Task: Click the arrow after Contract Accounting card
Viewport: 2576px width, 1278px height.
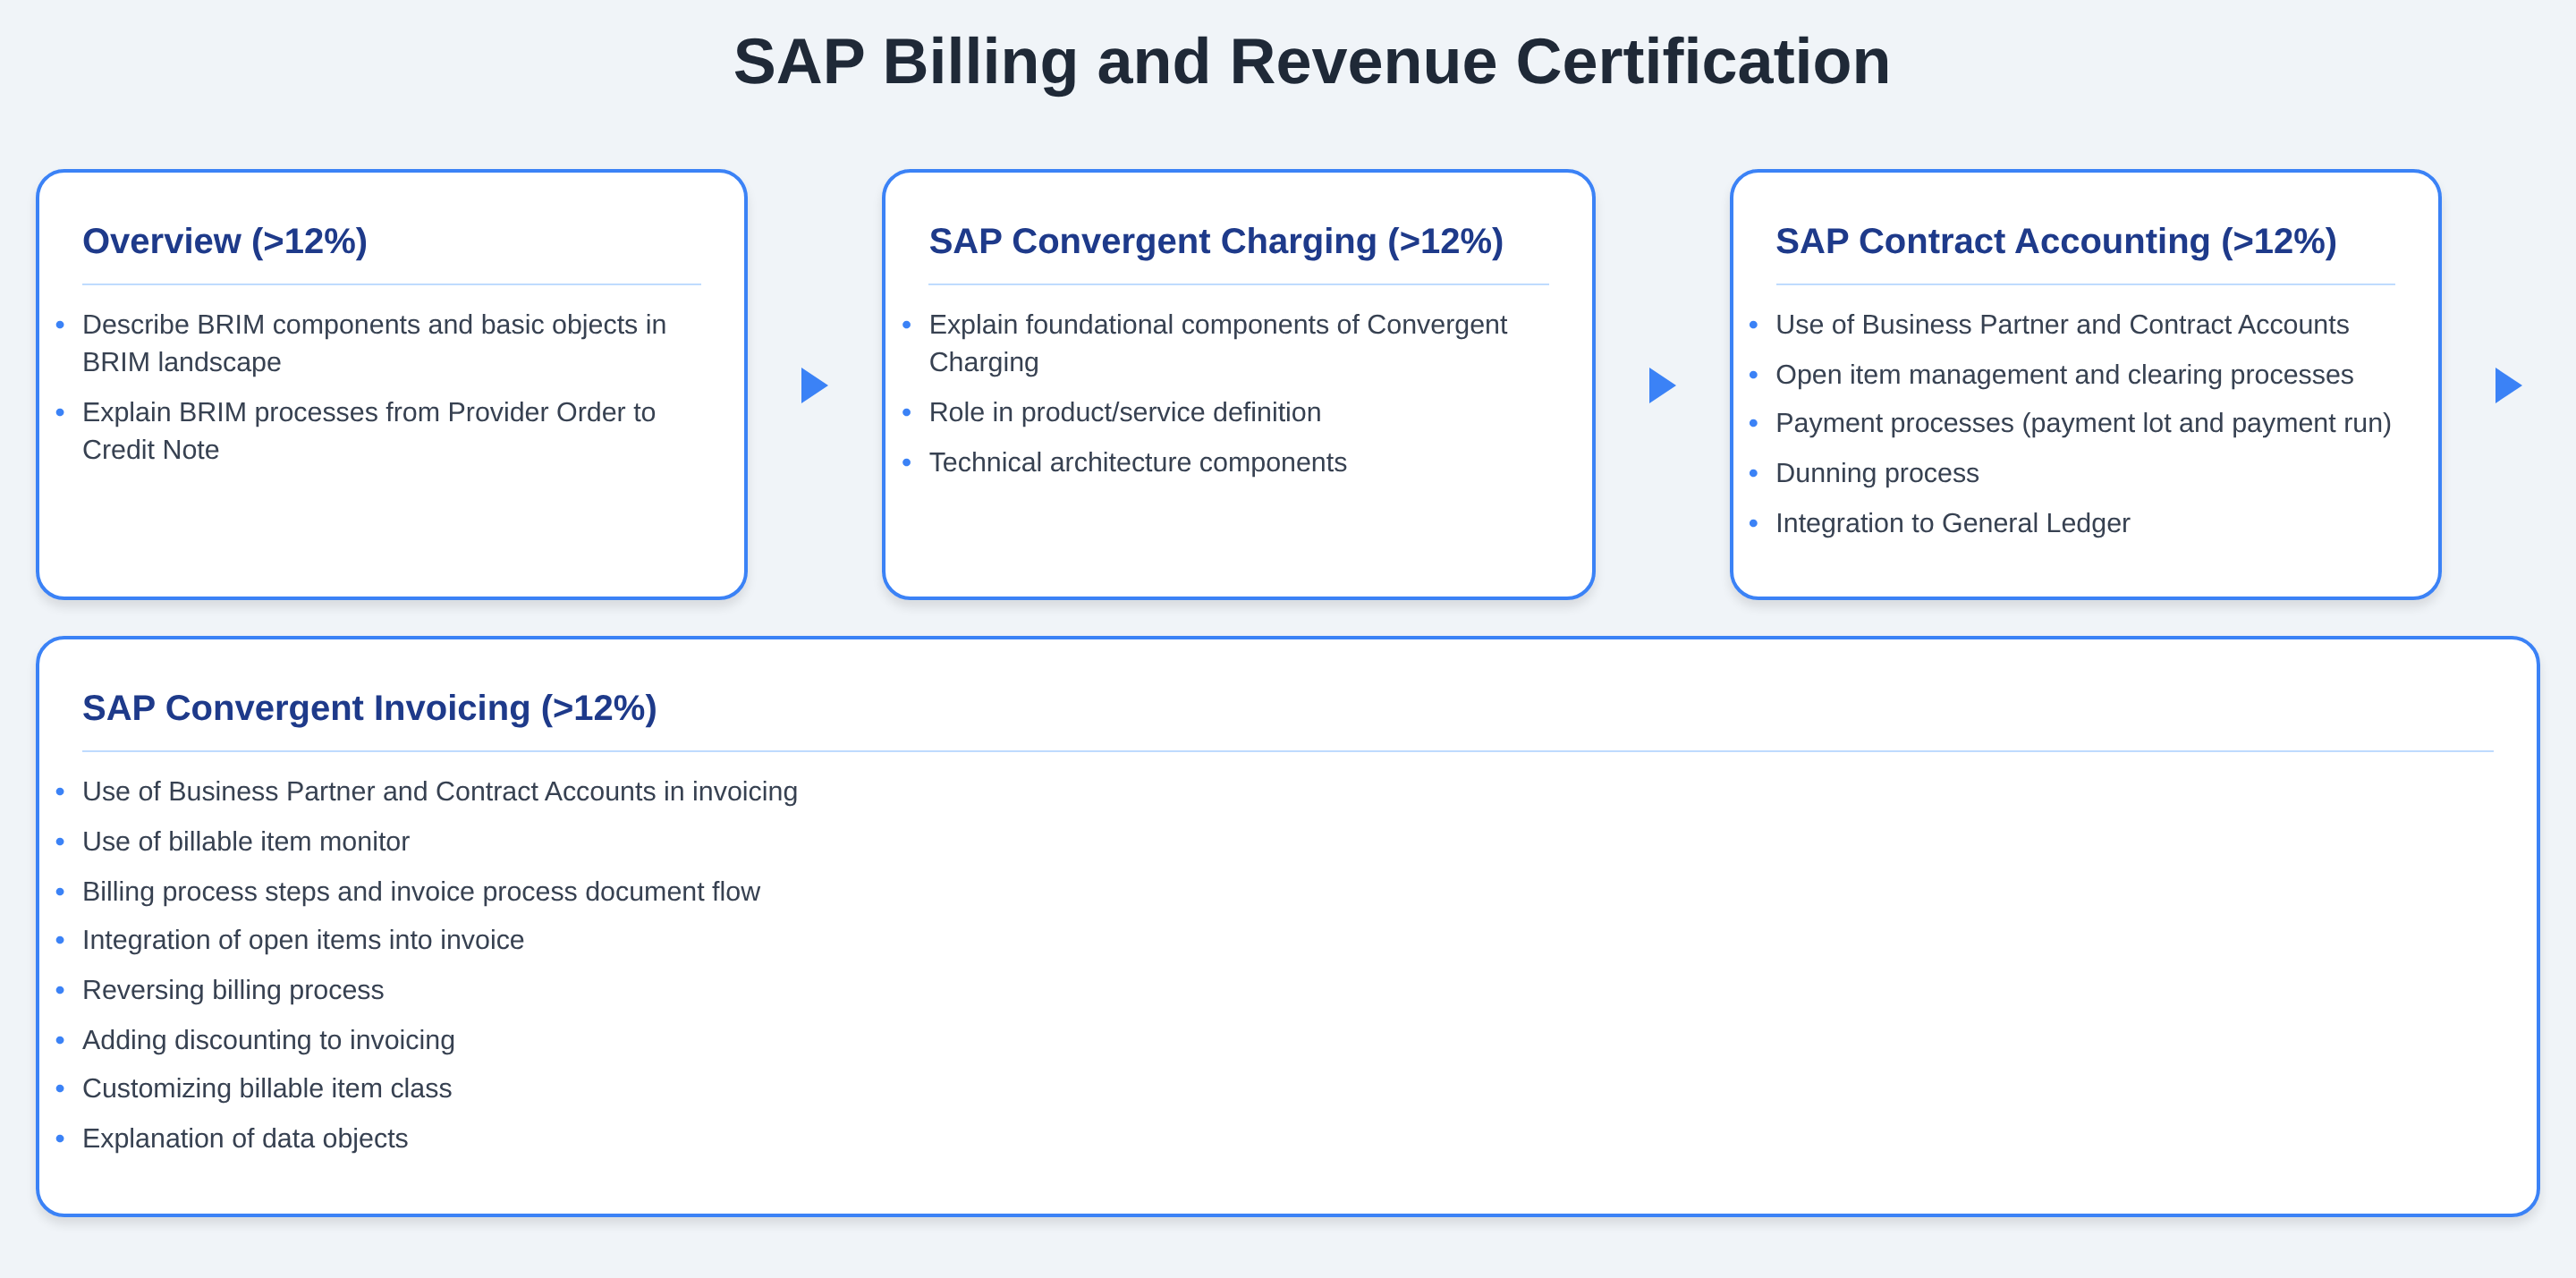Action: click(2506, 385)
